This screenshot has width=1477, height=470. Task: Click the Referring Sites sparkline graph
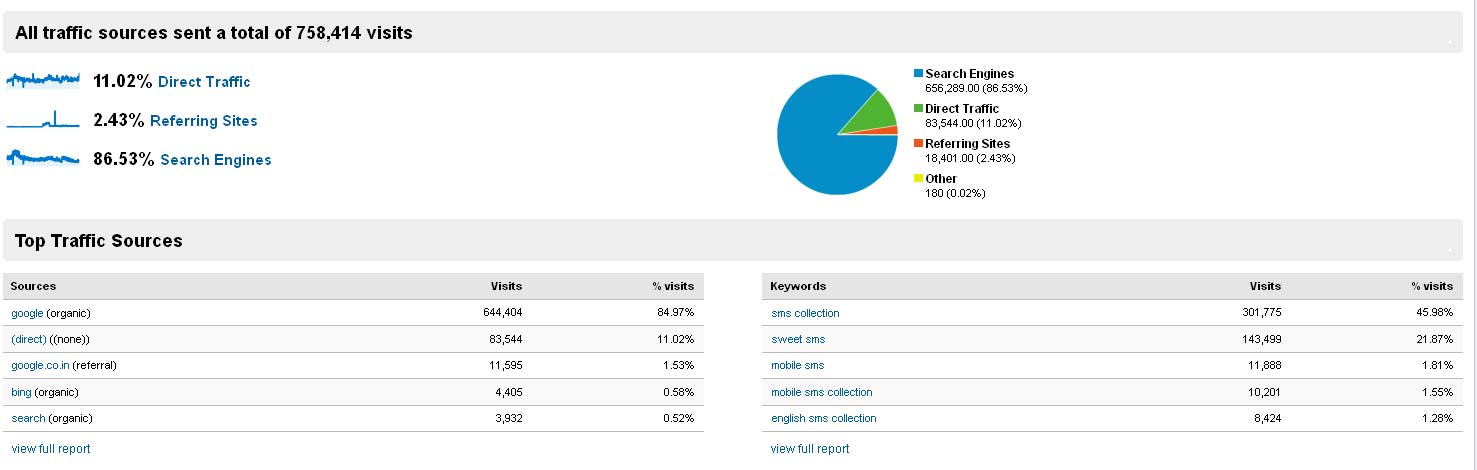[x=43, y=119]
